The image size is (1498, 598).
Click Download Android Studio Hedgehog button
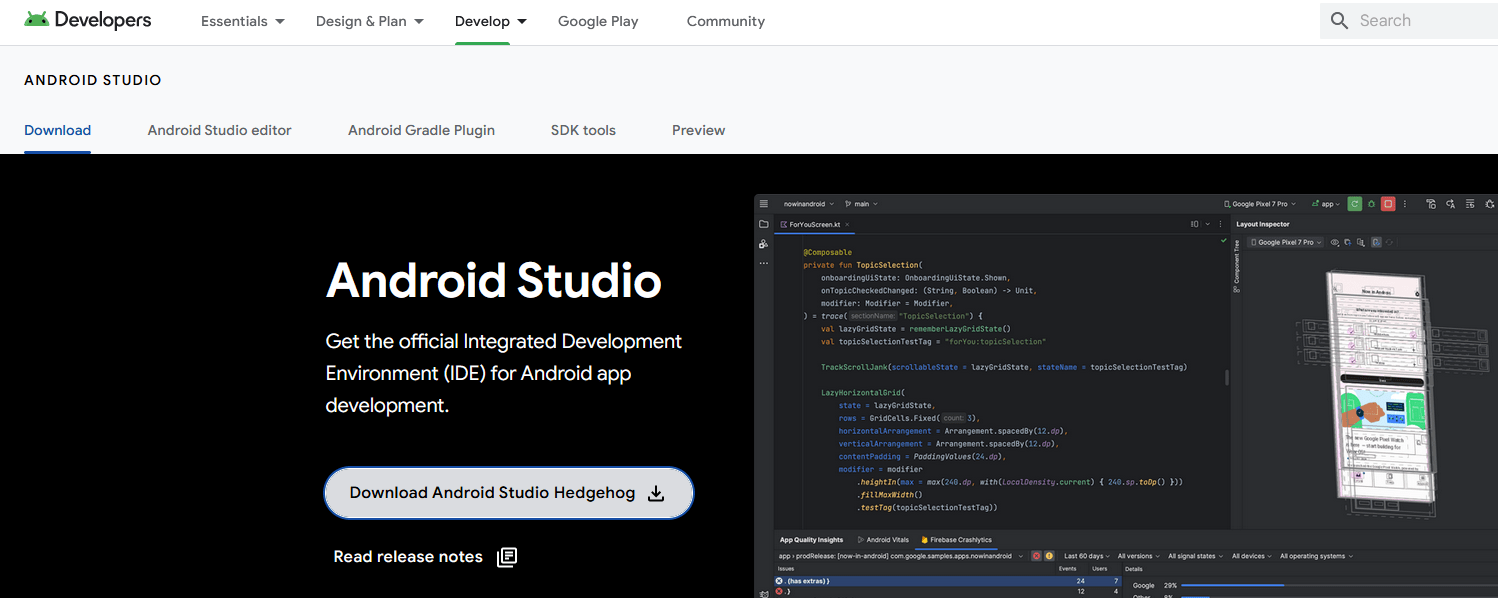[509, 493]
